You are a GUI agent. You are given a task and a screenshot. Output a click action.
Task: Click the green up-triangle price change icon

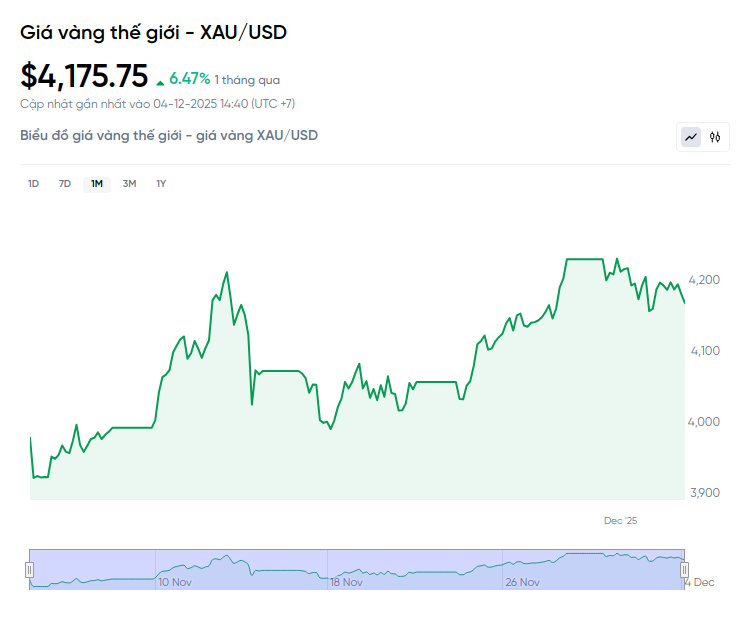point(160,79)
